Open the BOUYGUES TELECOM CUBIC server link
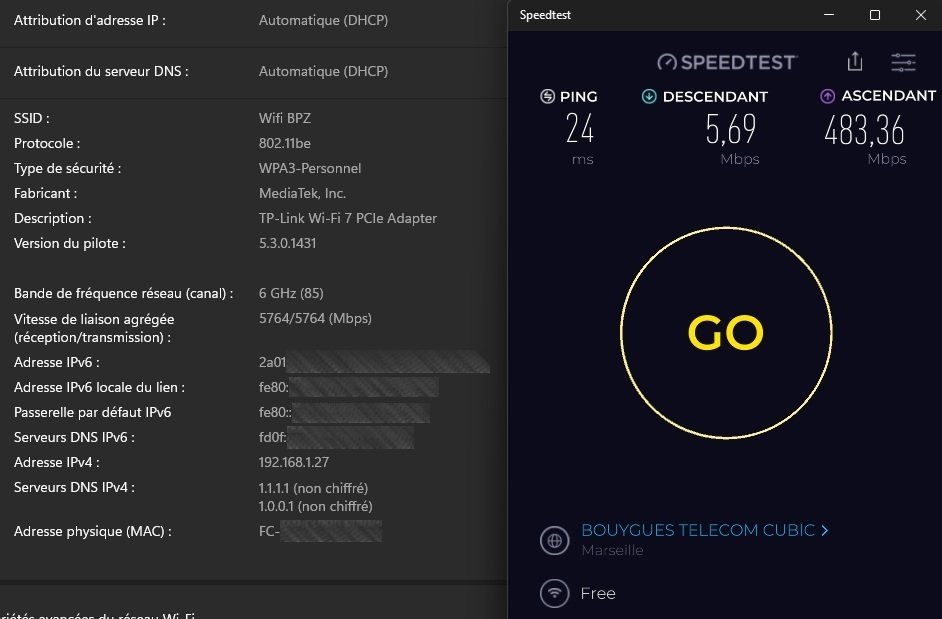 [697, 531]
